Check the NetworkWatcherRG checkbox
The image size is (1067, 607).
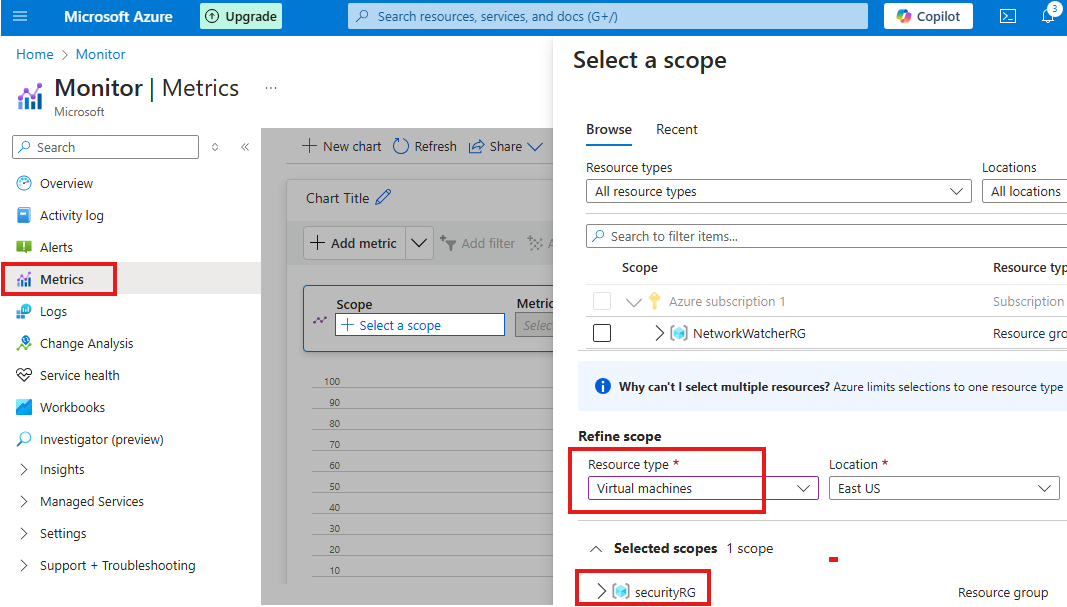(602, 333)
